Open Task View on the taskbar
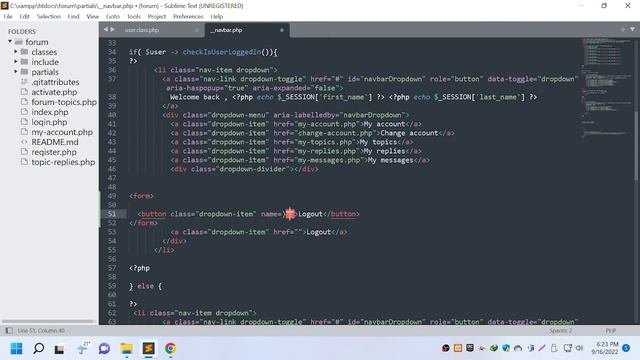This screenshot has width=640, height=360. pyautogui.click(x=60, y=349)
